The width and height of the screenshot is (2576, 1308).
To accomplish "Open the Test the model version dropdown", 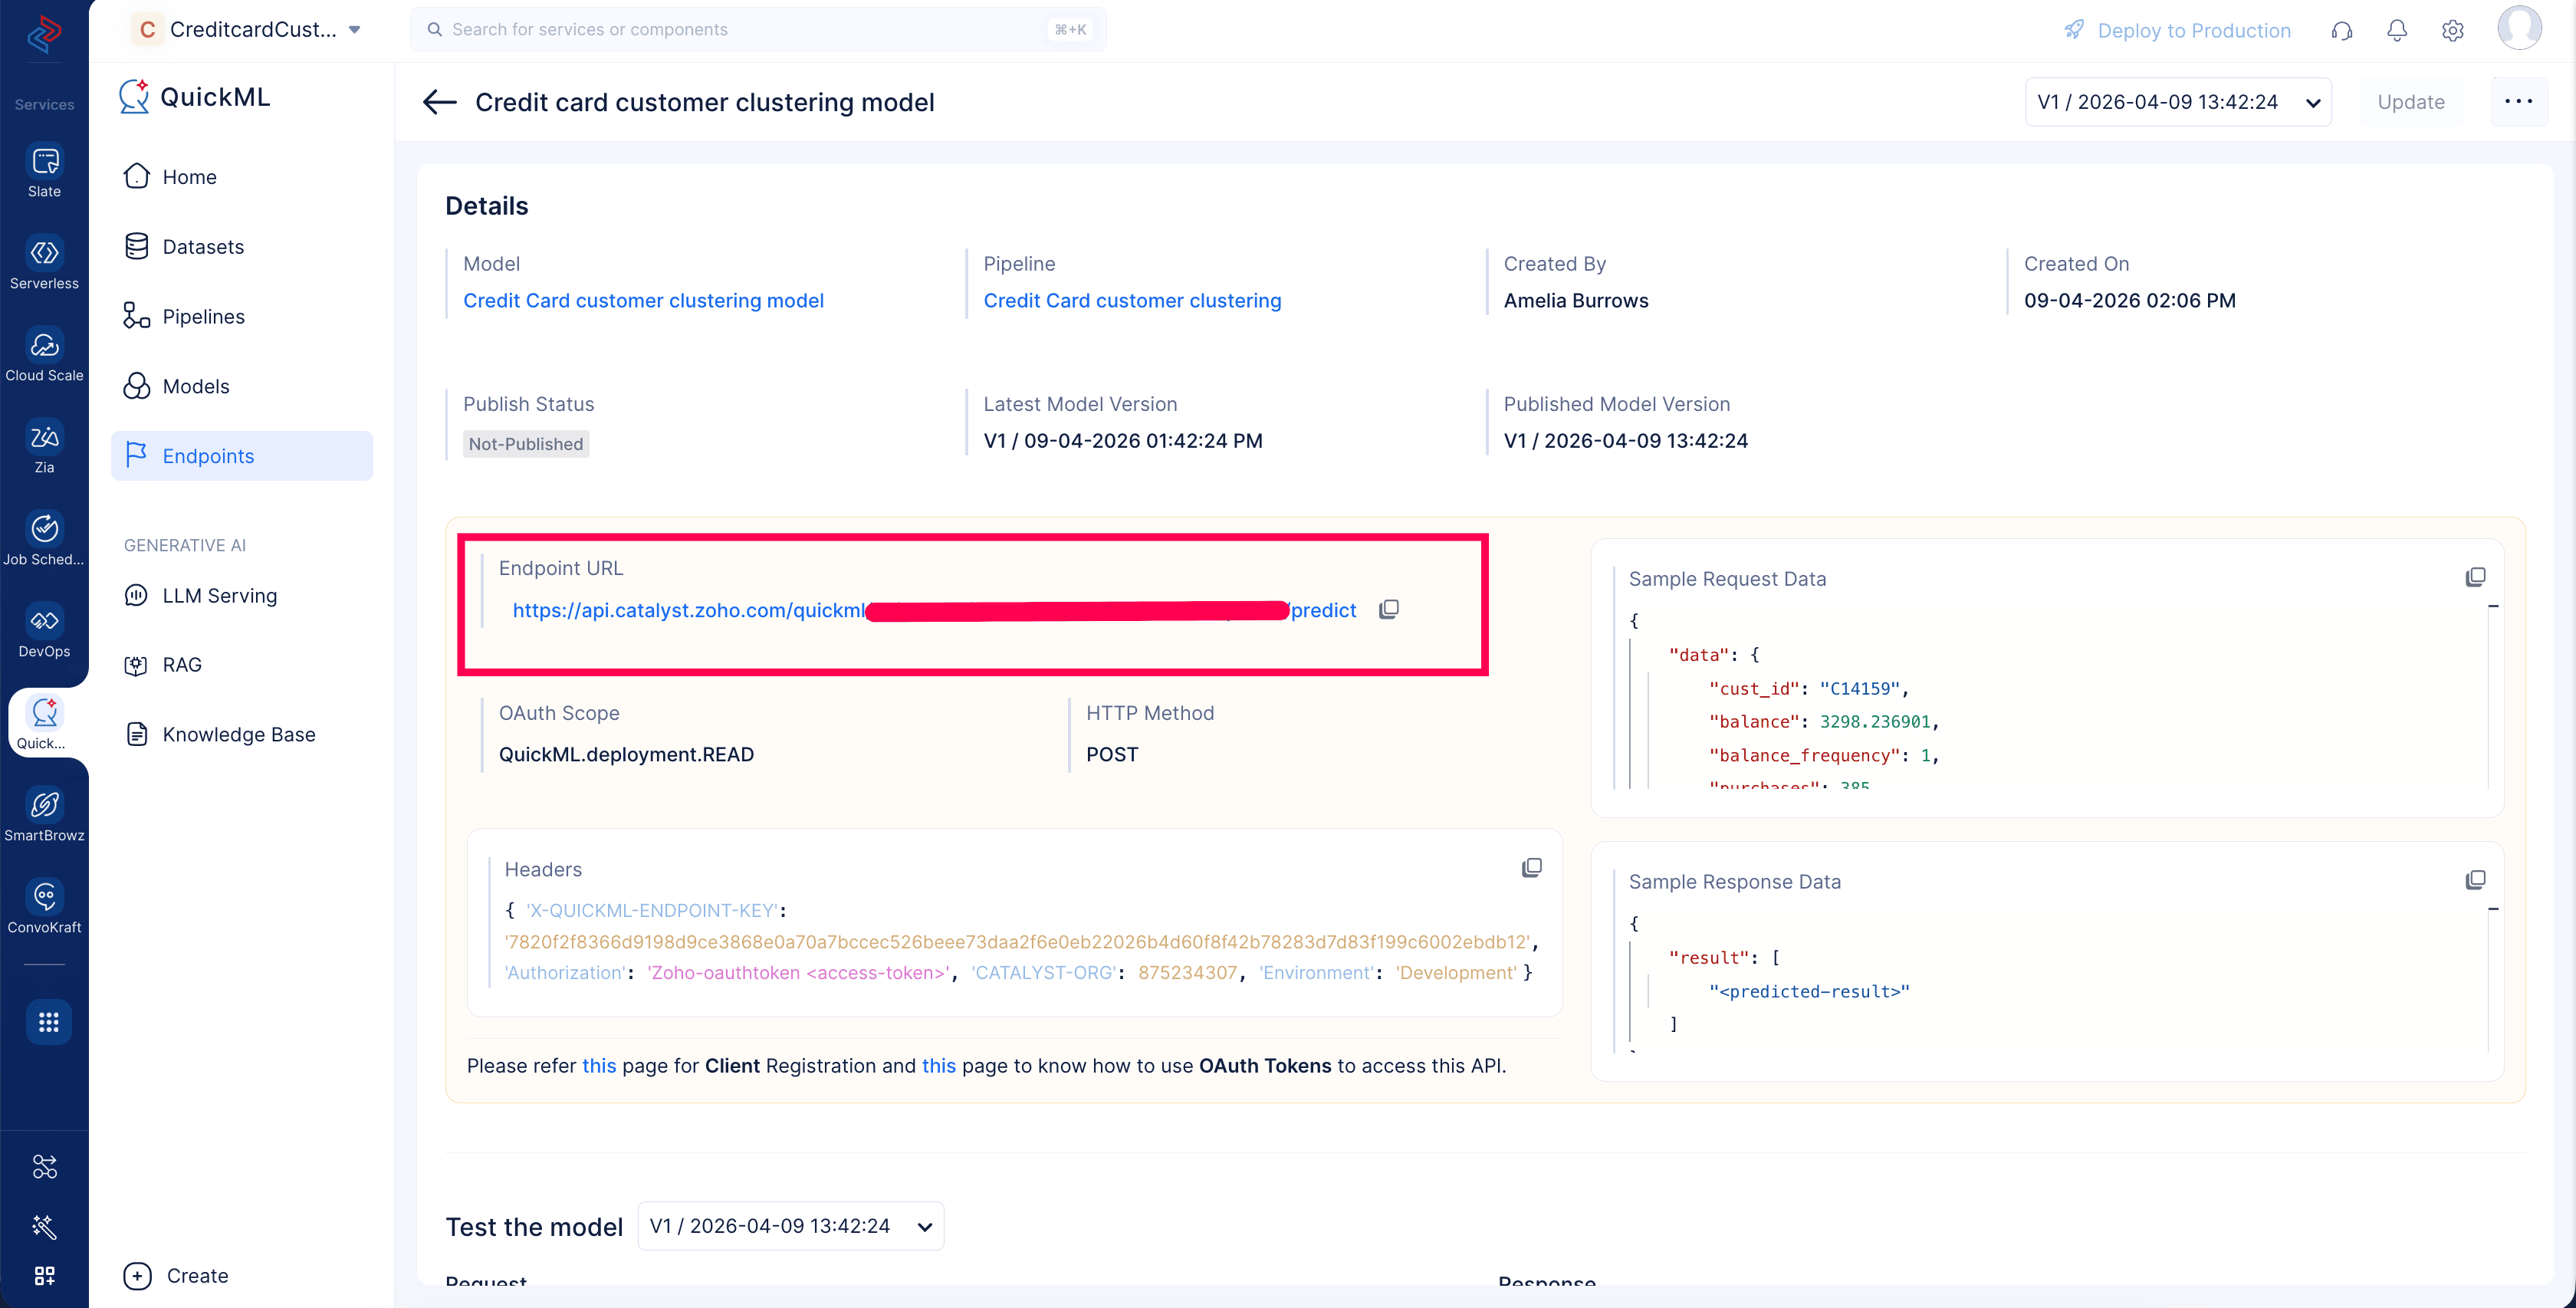I will [790, 1226].
